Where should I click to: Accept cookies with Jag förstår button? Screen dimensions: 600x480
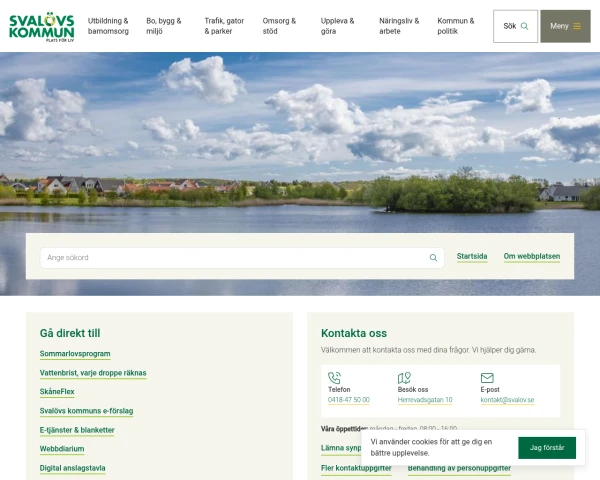coord(547,447)
